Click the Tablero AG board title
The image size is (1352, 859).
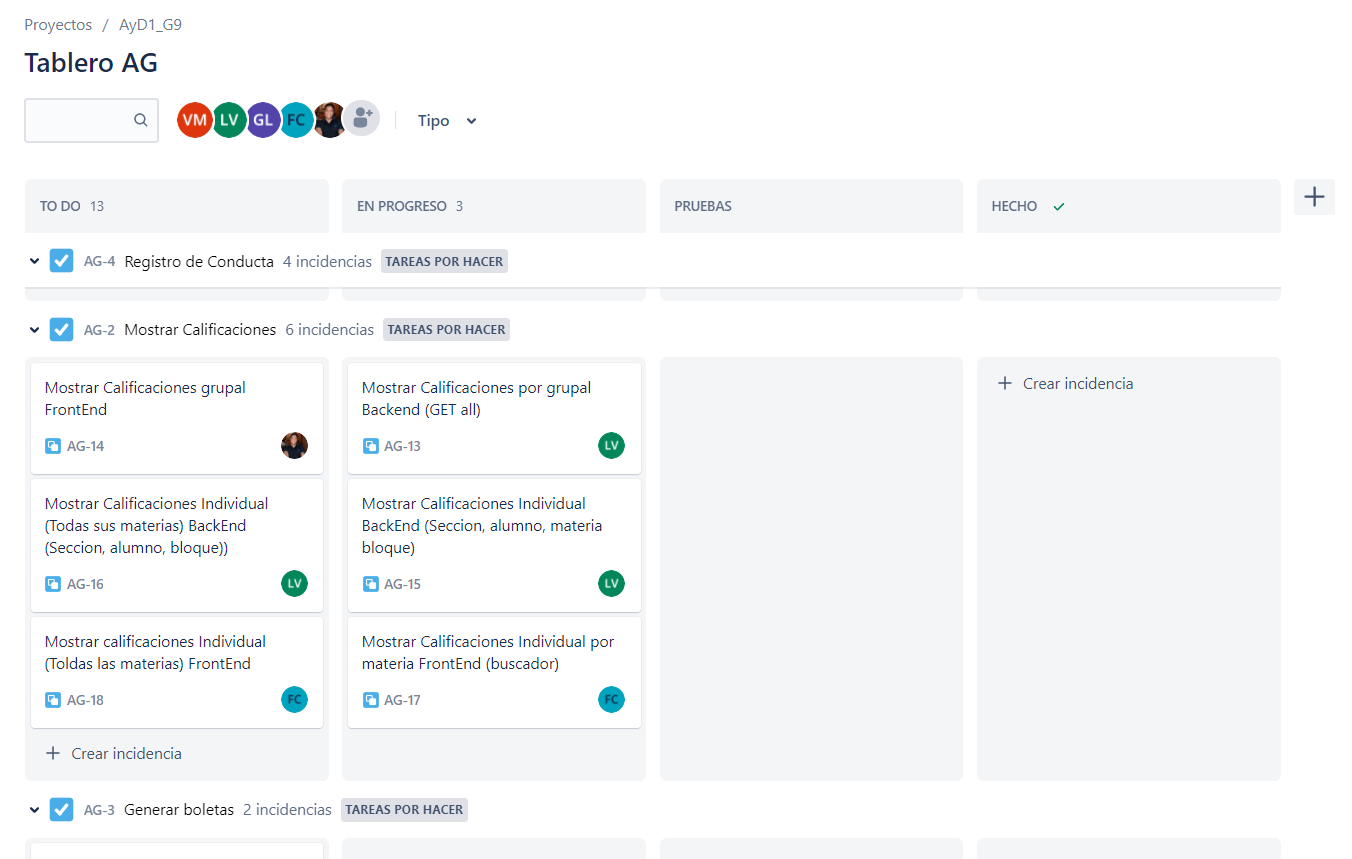click(x=91, y=63)
